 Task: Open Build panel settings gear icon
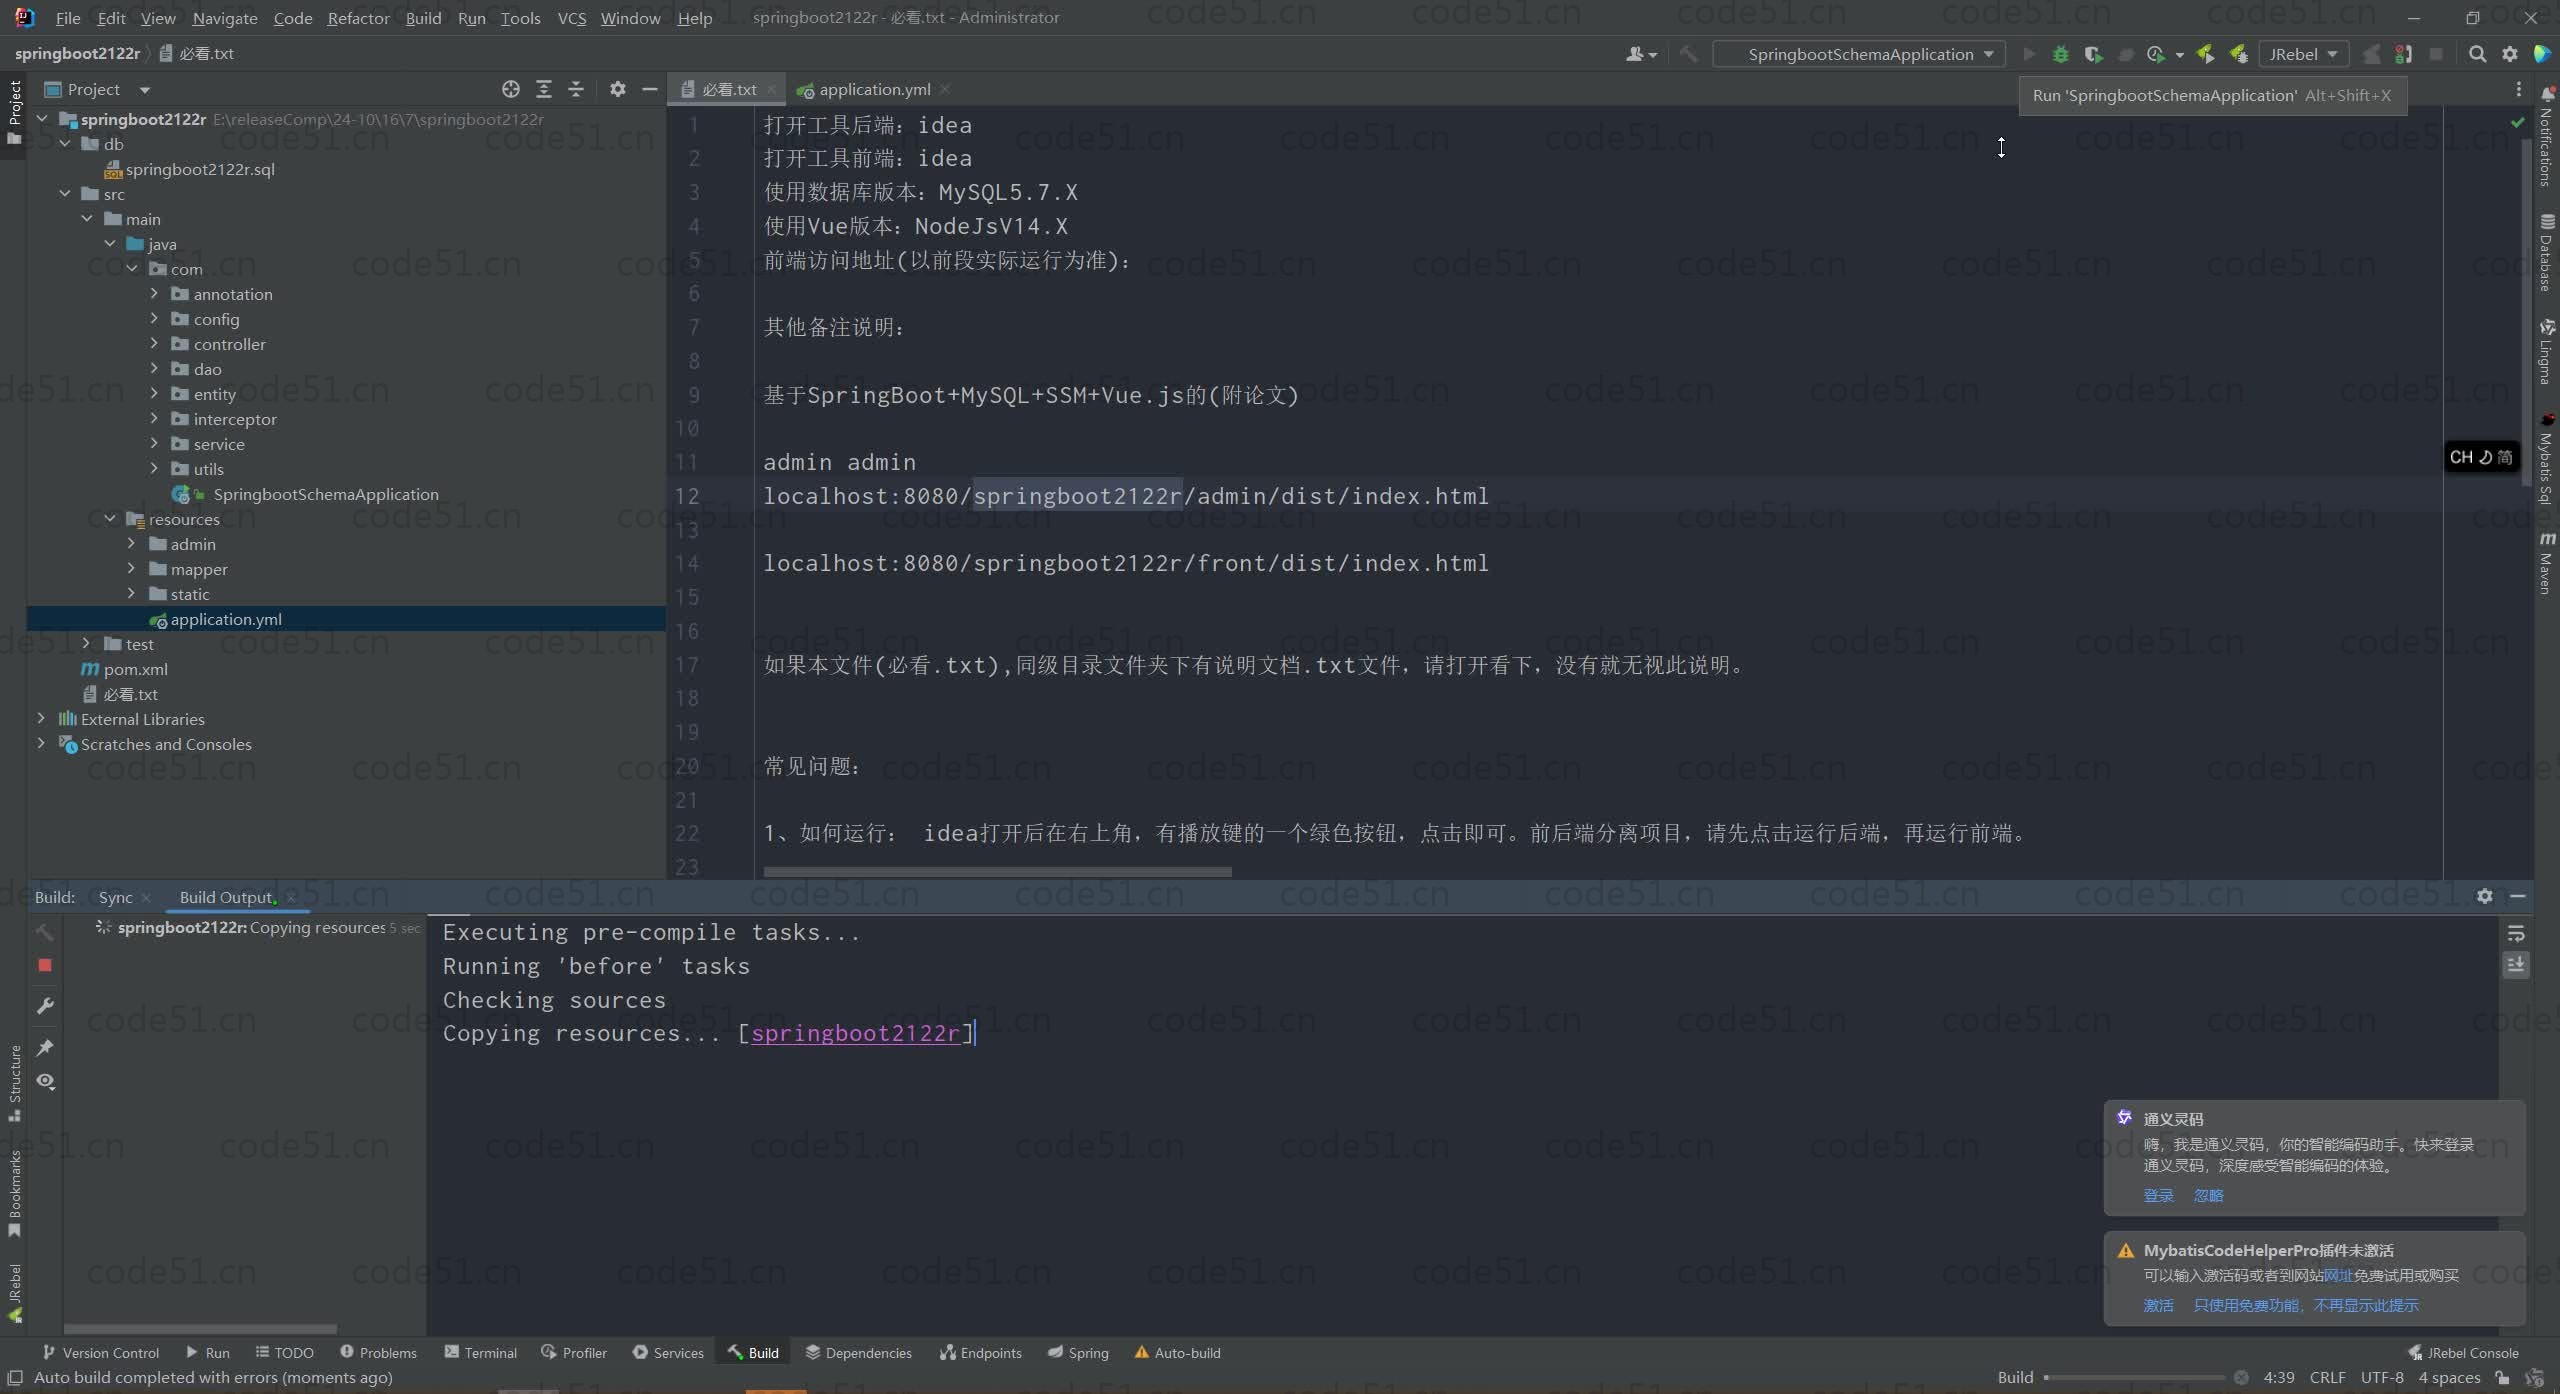(2485, 896)
